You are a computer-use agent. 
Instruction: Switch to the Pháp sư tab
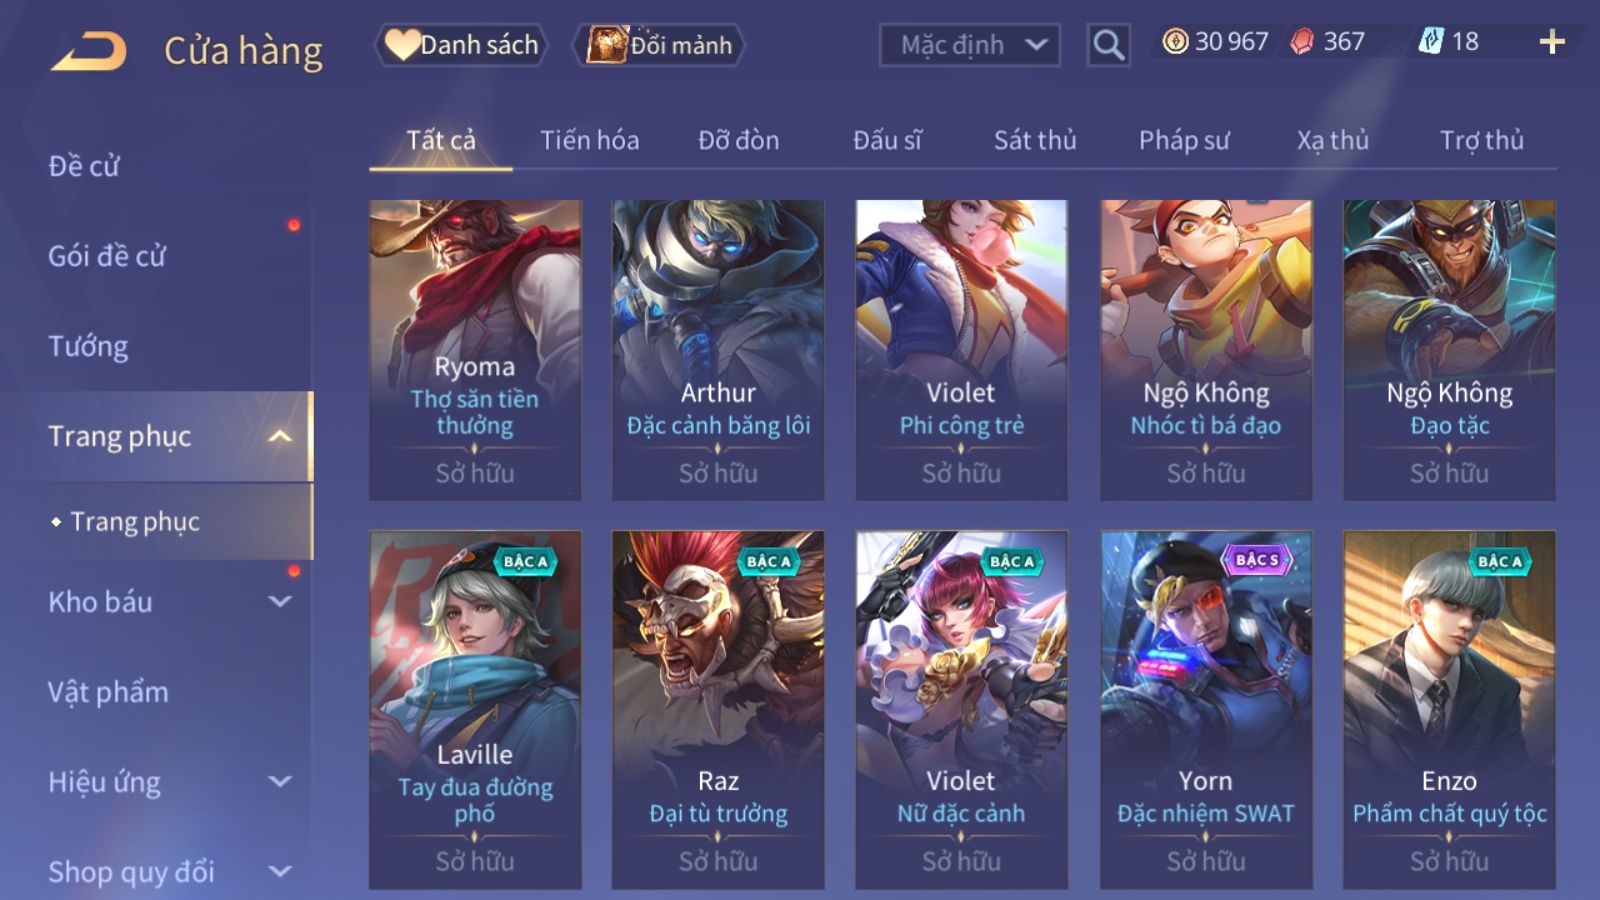(x=1184, y=140)
